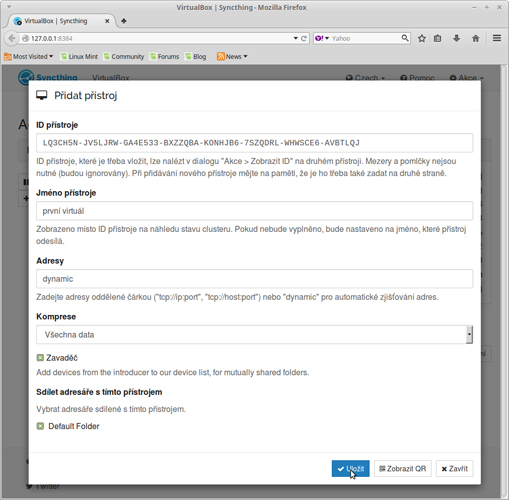The width and height of the screenshot is (509, 500).
Task: Open the Most Visited bookmarks dropdown
Action: [x=29, y=57]
